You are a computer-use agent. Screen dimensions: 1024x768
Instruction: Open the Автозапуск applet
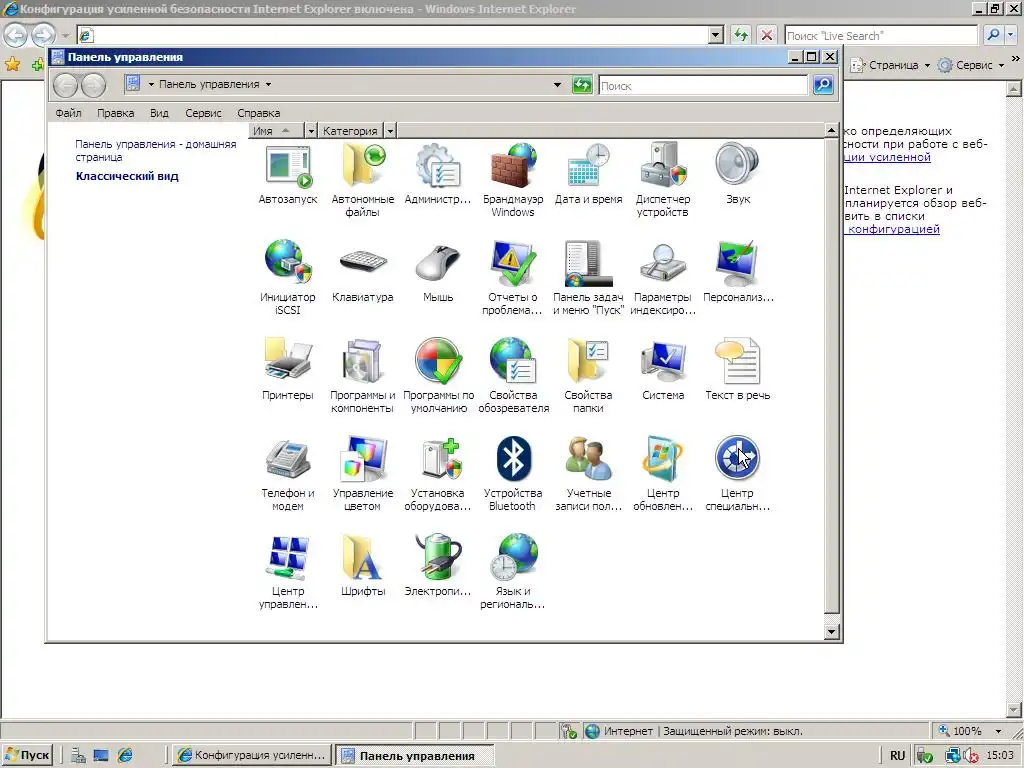[287, 174]
